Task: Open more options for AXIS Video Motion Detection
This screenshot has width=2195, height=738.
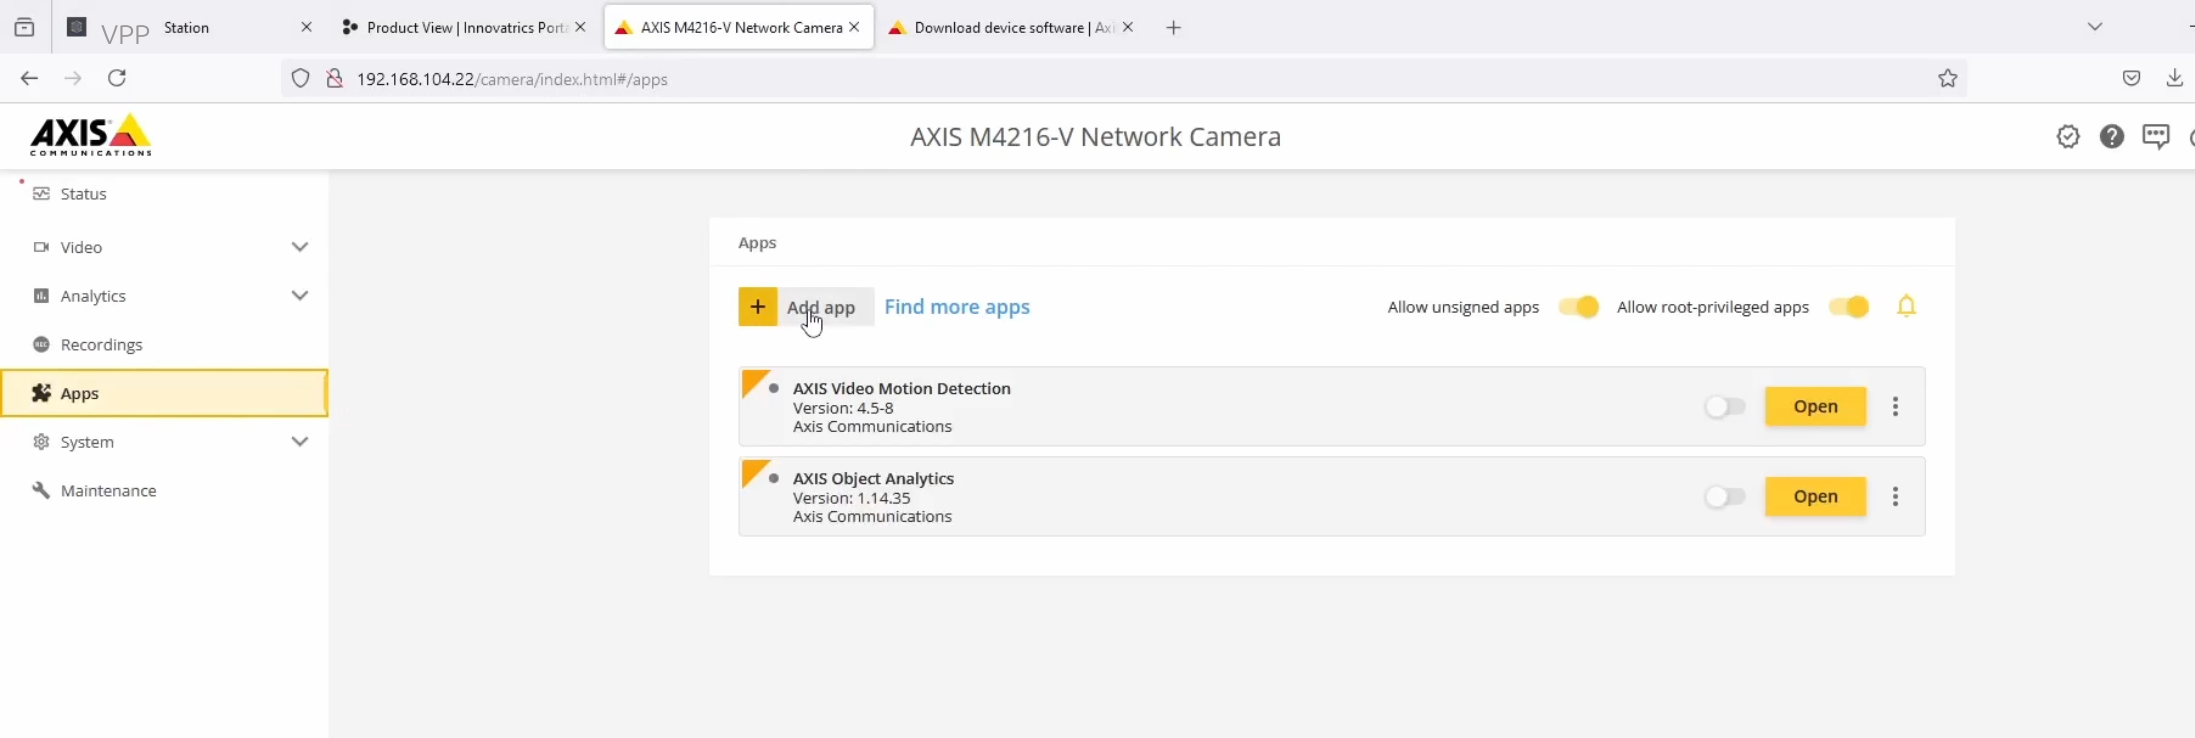Action: tap(1895, 407)
